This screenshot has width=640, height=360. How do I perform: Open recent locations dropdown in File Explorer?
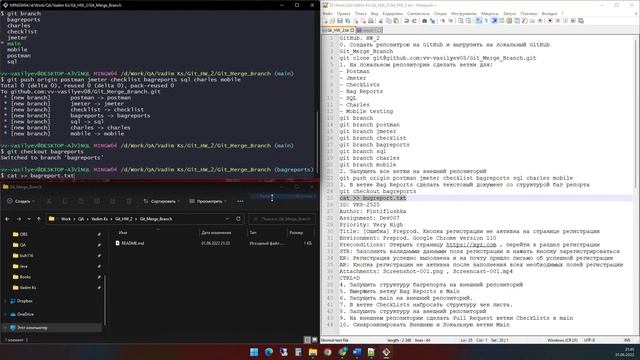click(x=29, y=219)
